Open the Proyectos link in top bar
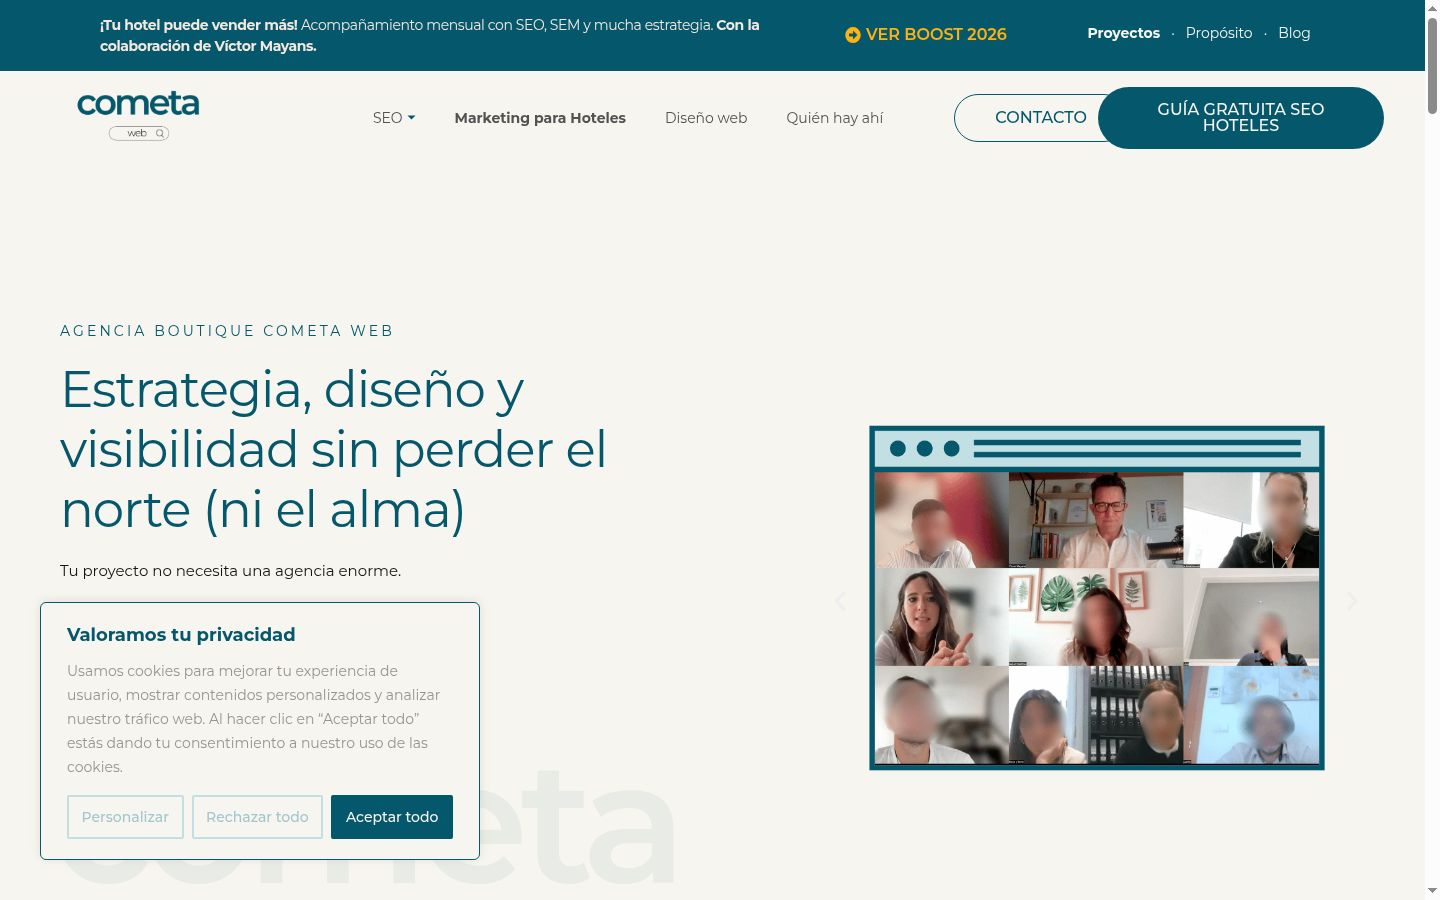The width and height of the screenshot is (1440, 900). click(1124, 33)
